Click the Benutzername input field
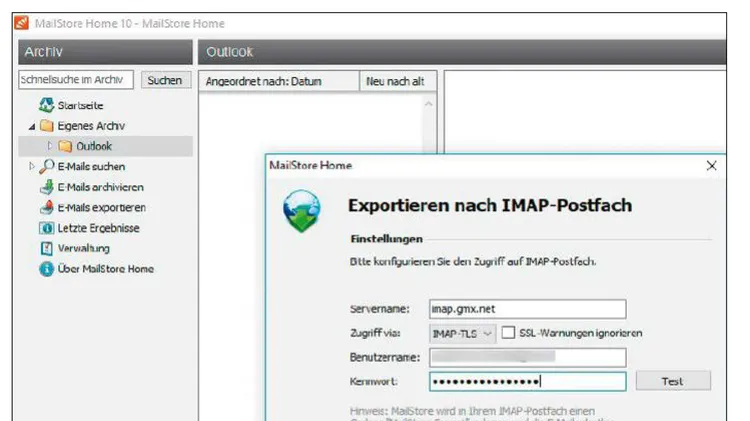 point(528,357)
